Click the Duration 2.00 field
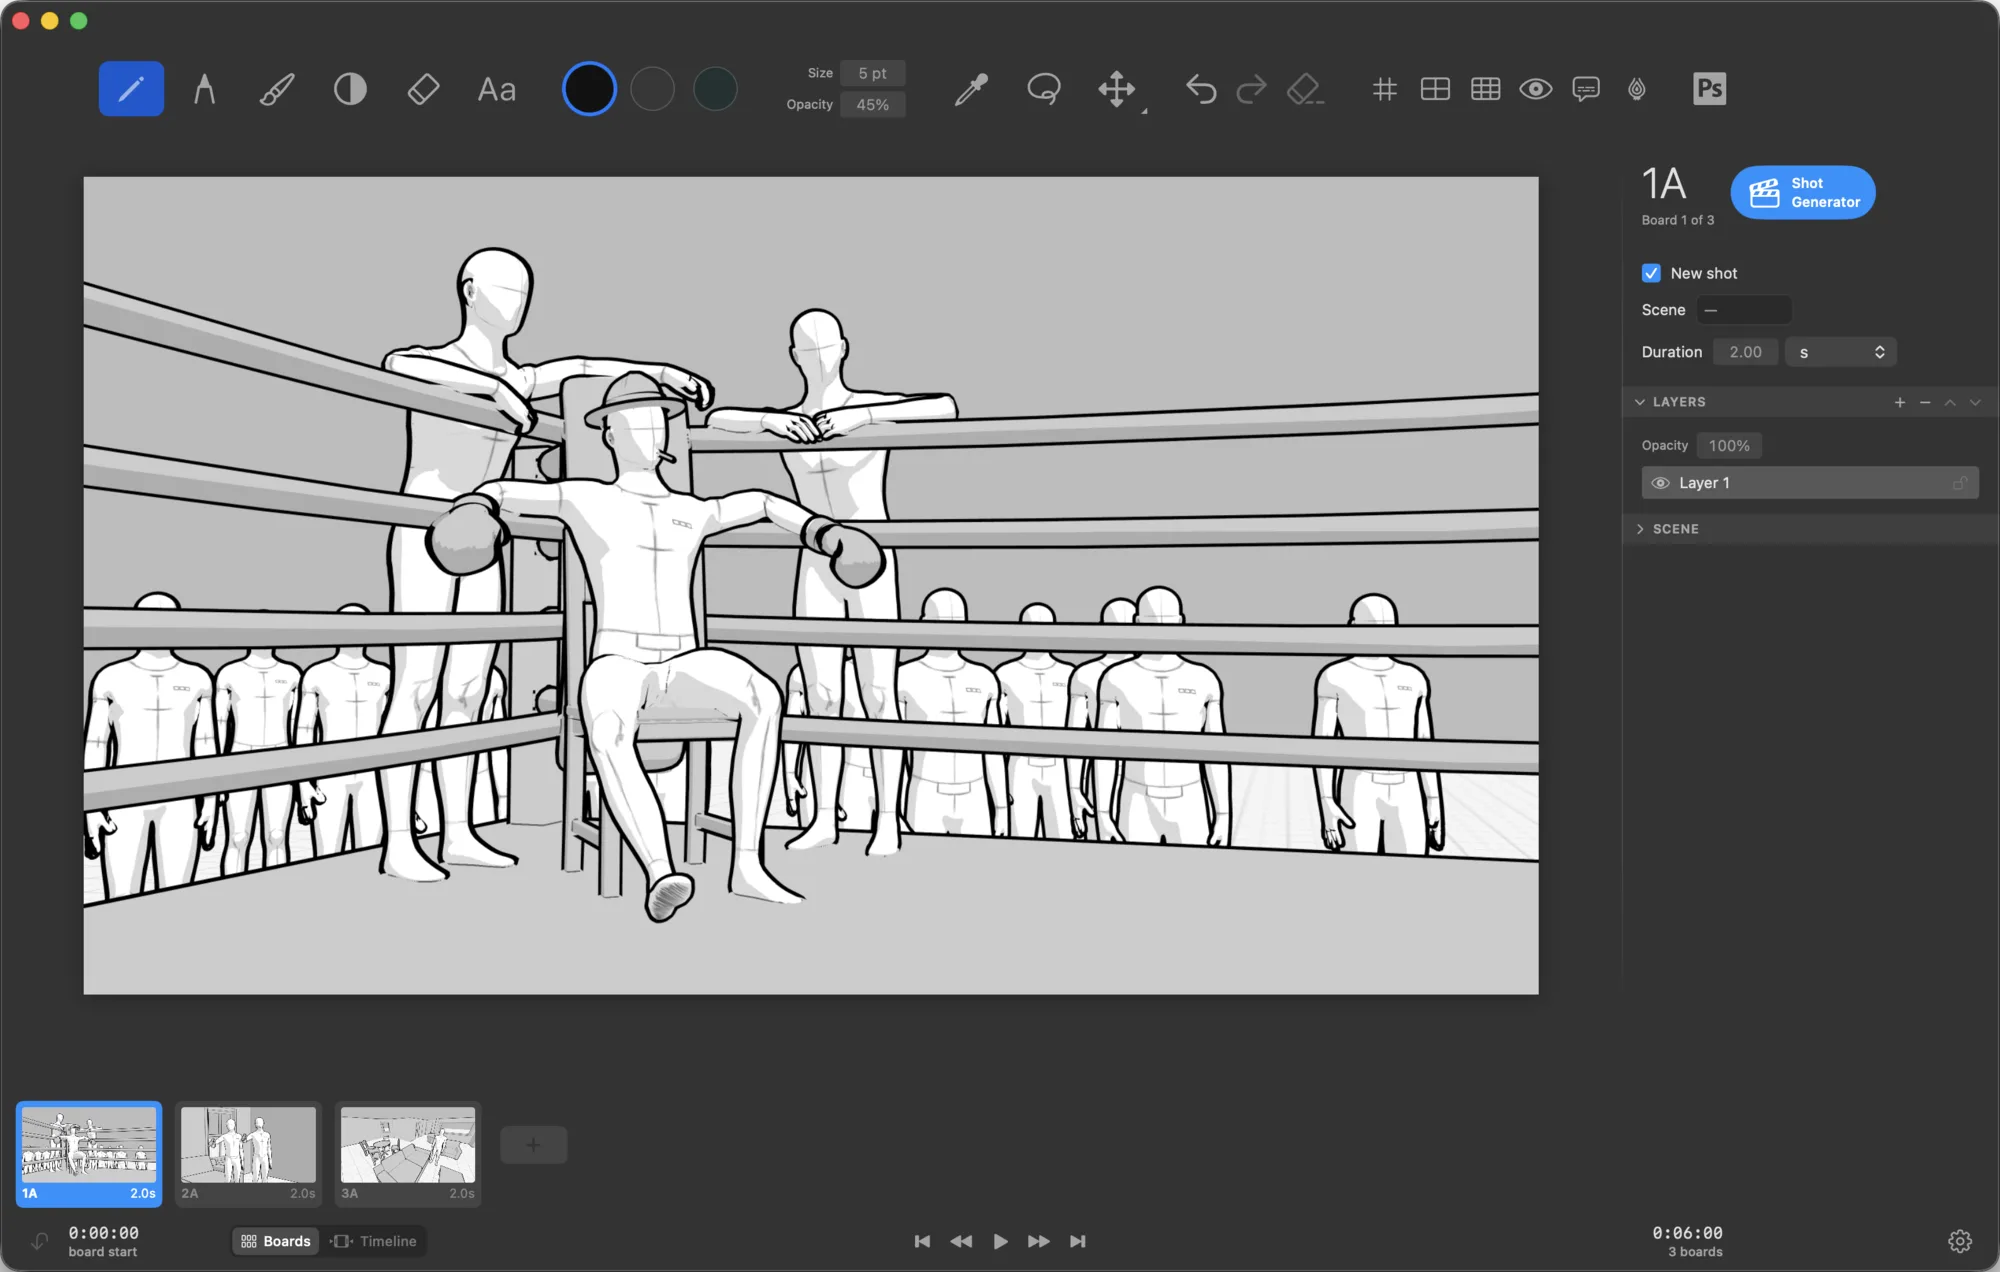The width and height of the screenshot is (2000, 1272). [x=1745, y=352]
